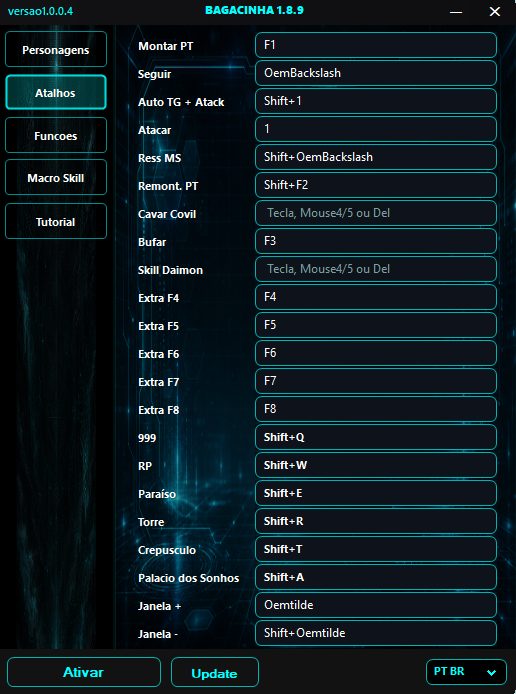
Task: Click the dropdown chevron next to PT BR
Action: [491, 673]
